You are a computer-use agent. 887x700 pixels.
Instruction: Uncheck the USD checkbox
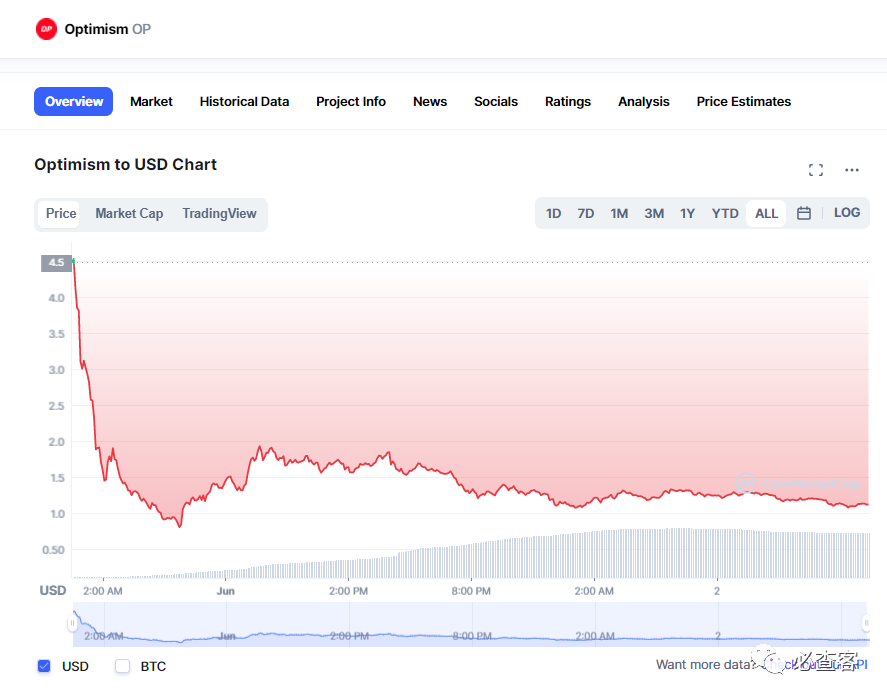[44, 666]
